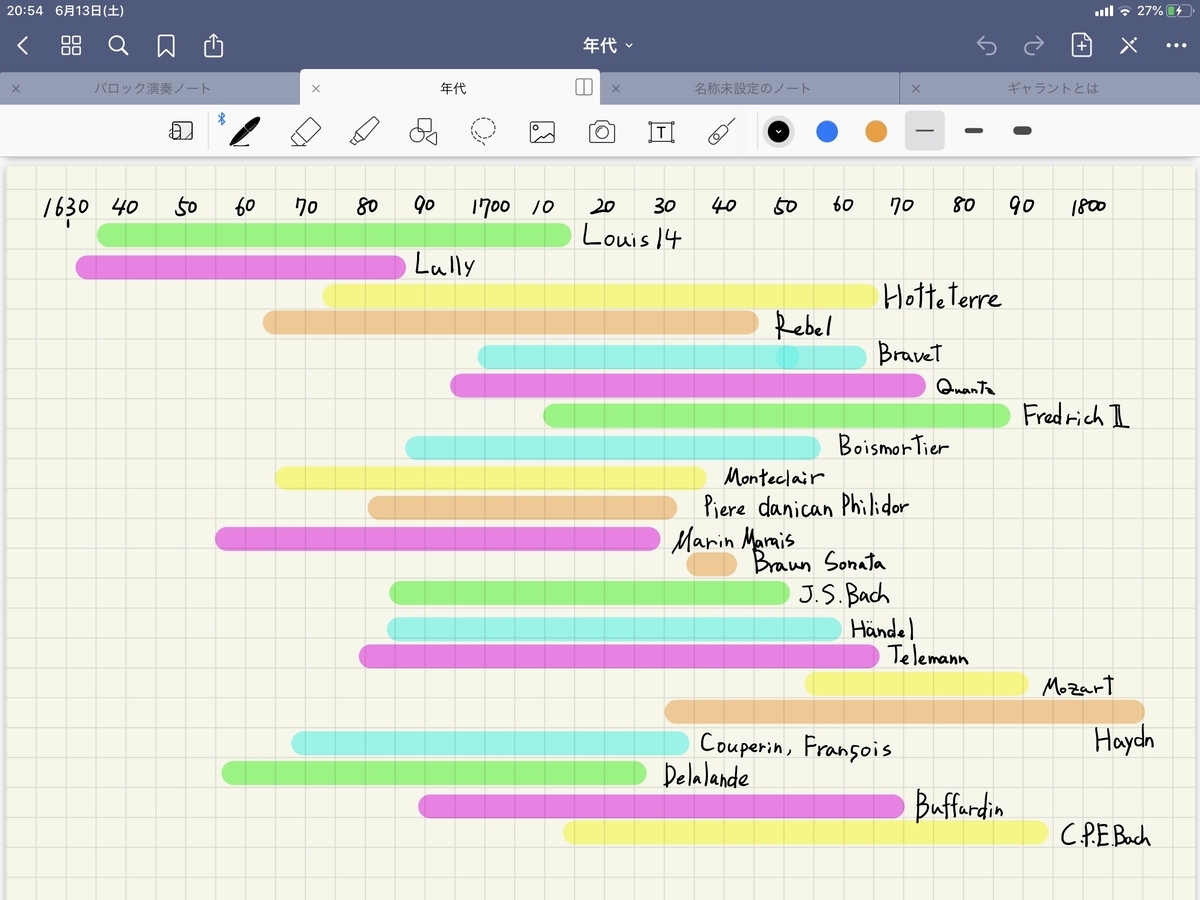The image size is (1200, 900).
Task: Tap the handwritten 1700 year label
Action: pos(490,207)
